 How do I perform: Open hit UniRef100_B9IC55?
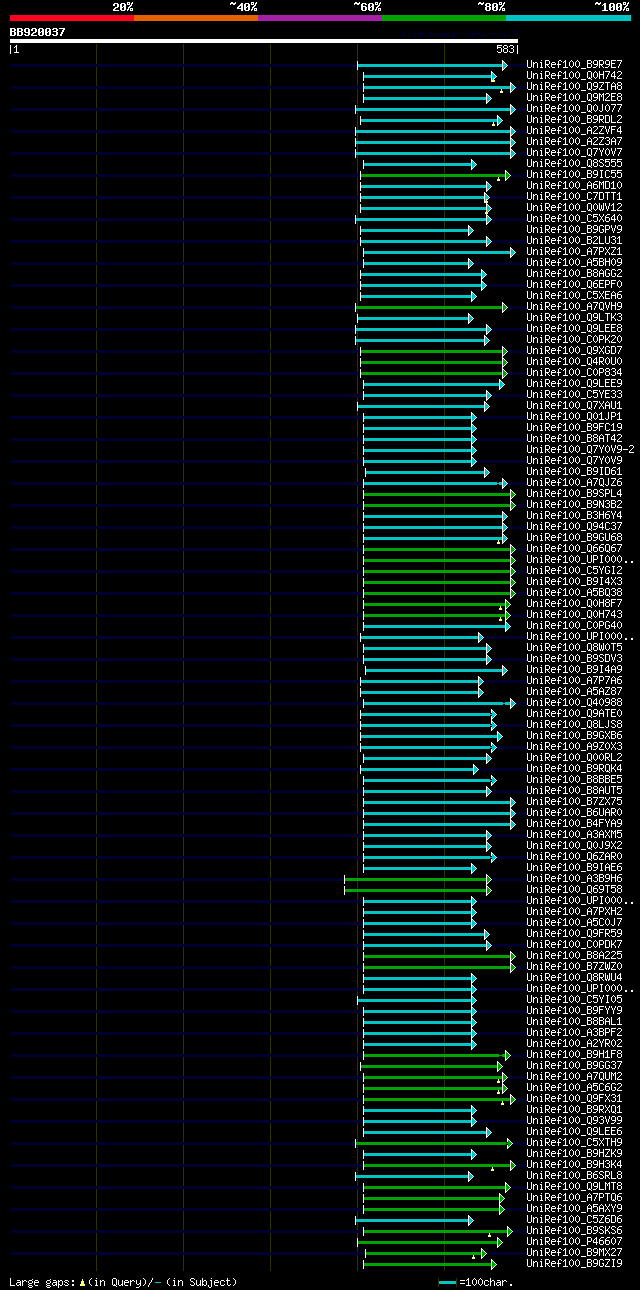(574, 174)
